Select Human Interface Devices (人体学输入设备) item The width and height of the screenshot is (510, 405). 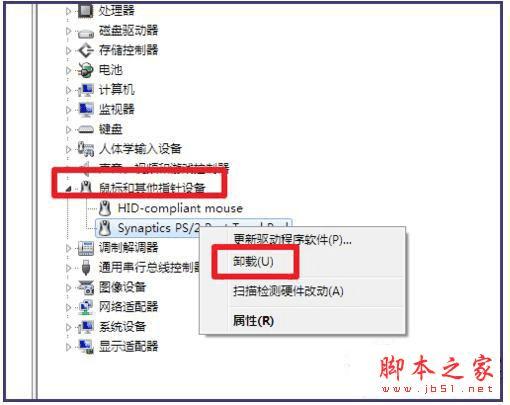[x=140, y=149]
